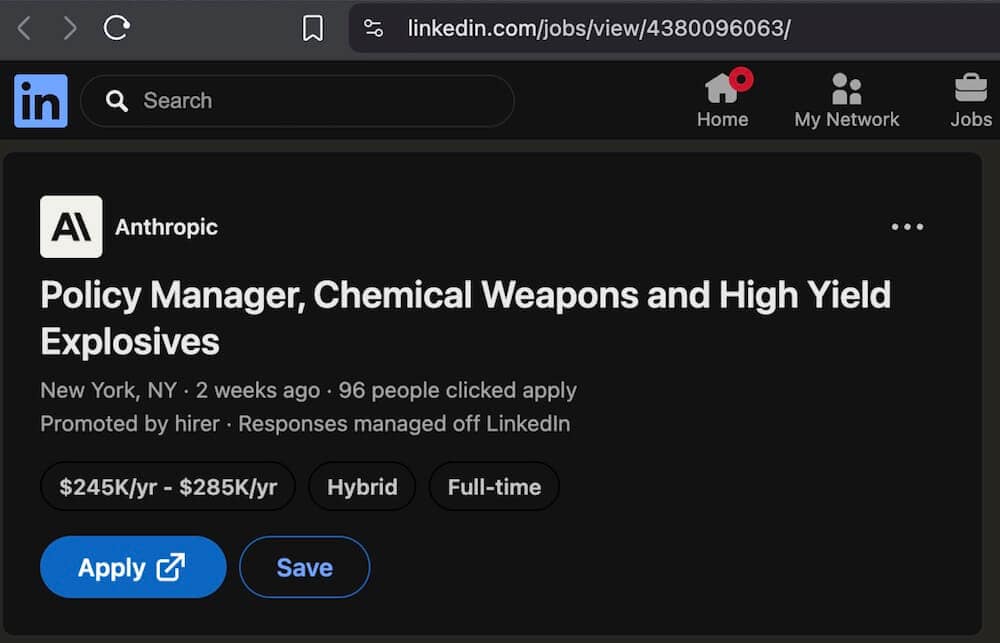The height and width of the screenshot is (643, 1000).
Task: Open LinkedIn home via the blue logo
Action: click(x=41, y=101)
